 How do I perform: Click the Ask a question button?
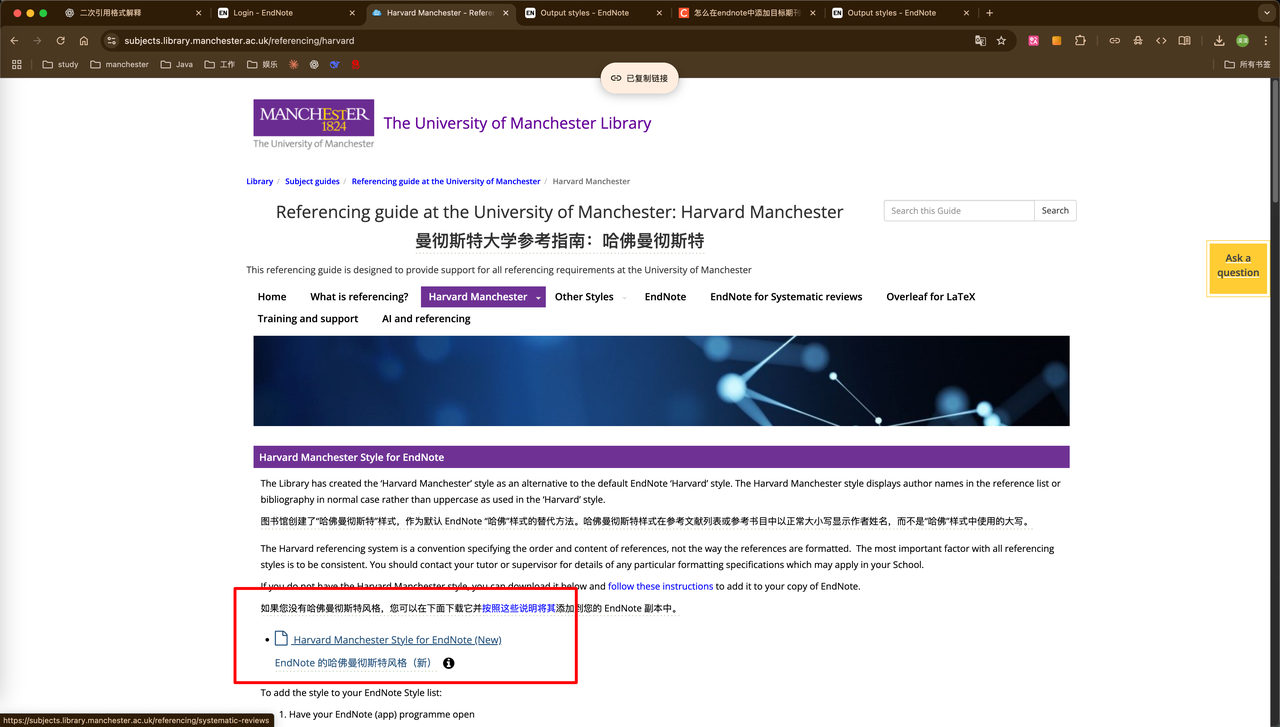tap(1238, 268)
